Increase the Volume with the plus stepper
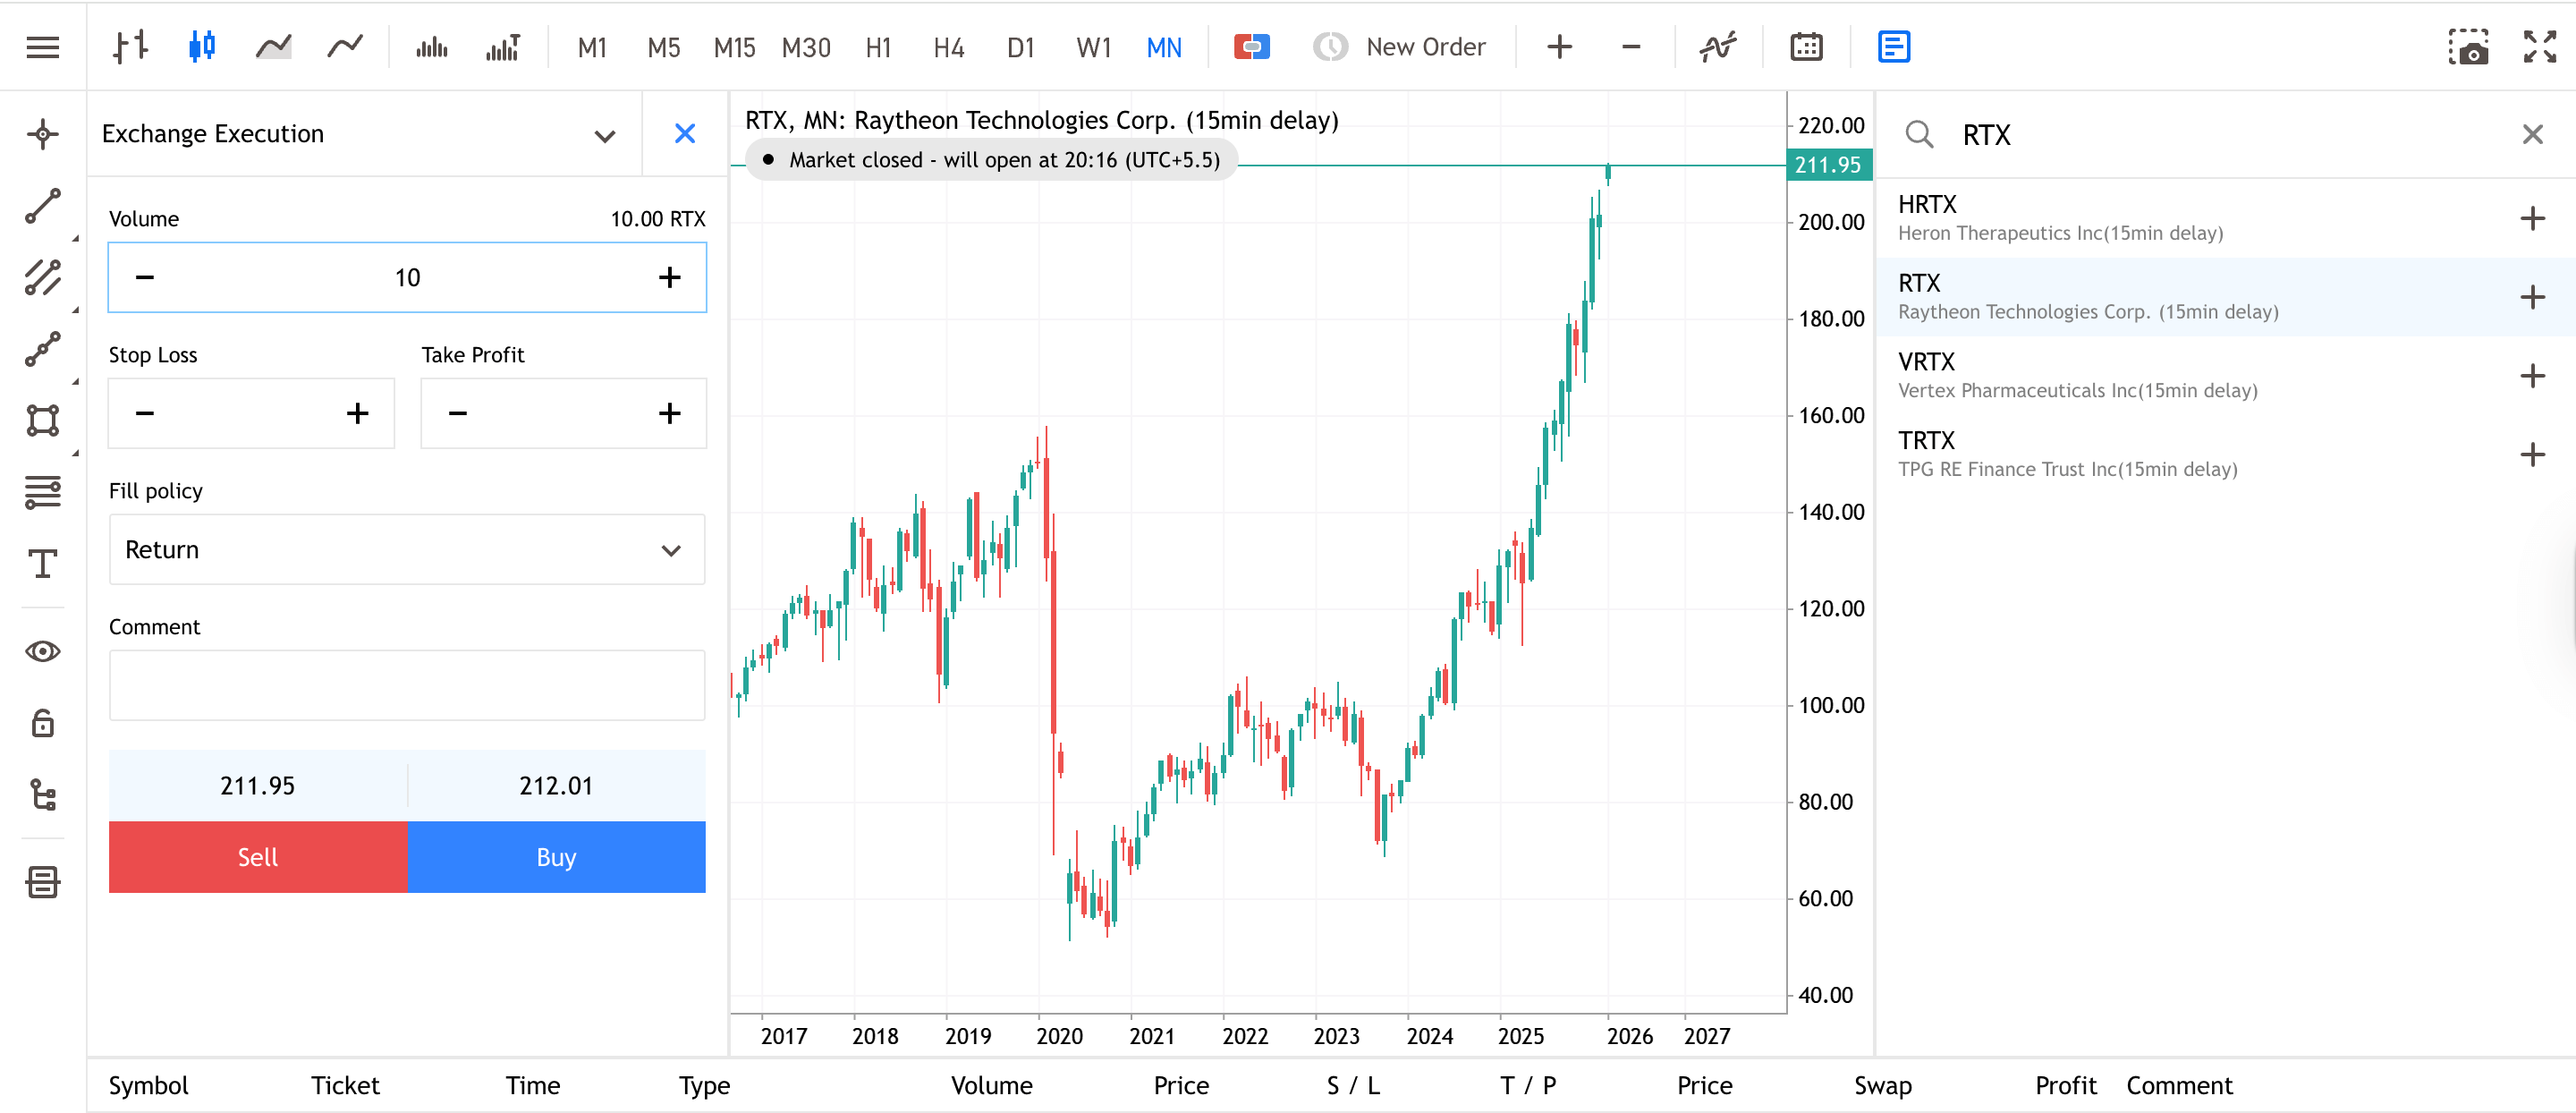The image size is (2576, 1113). 669,277
